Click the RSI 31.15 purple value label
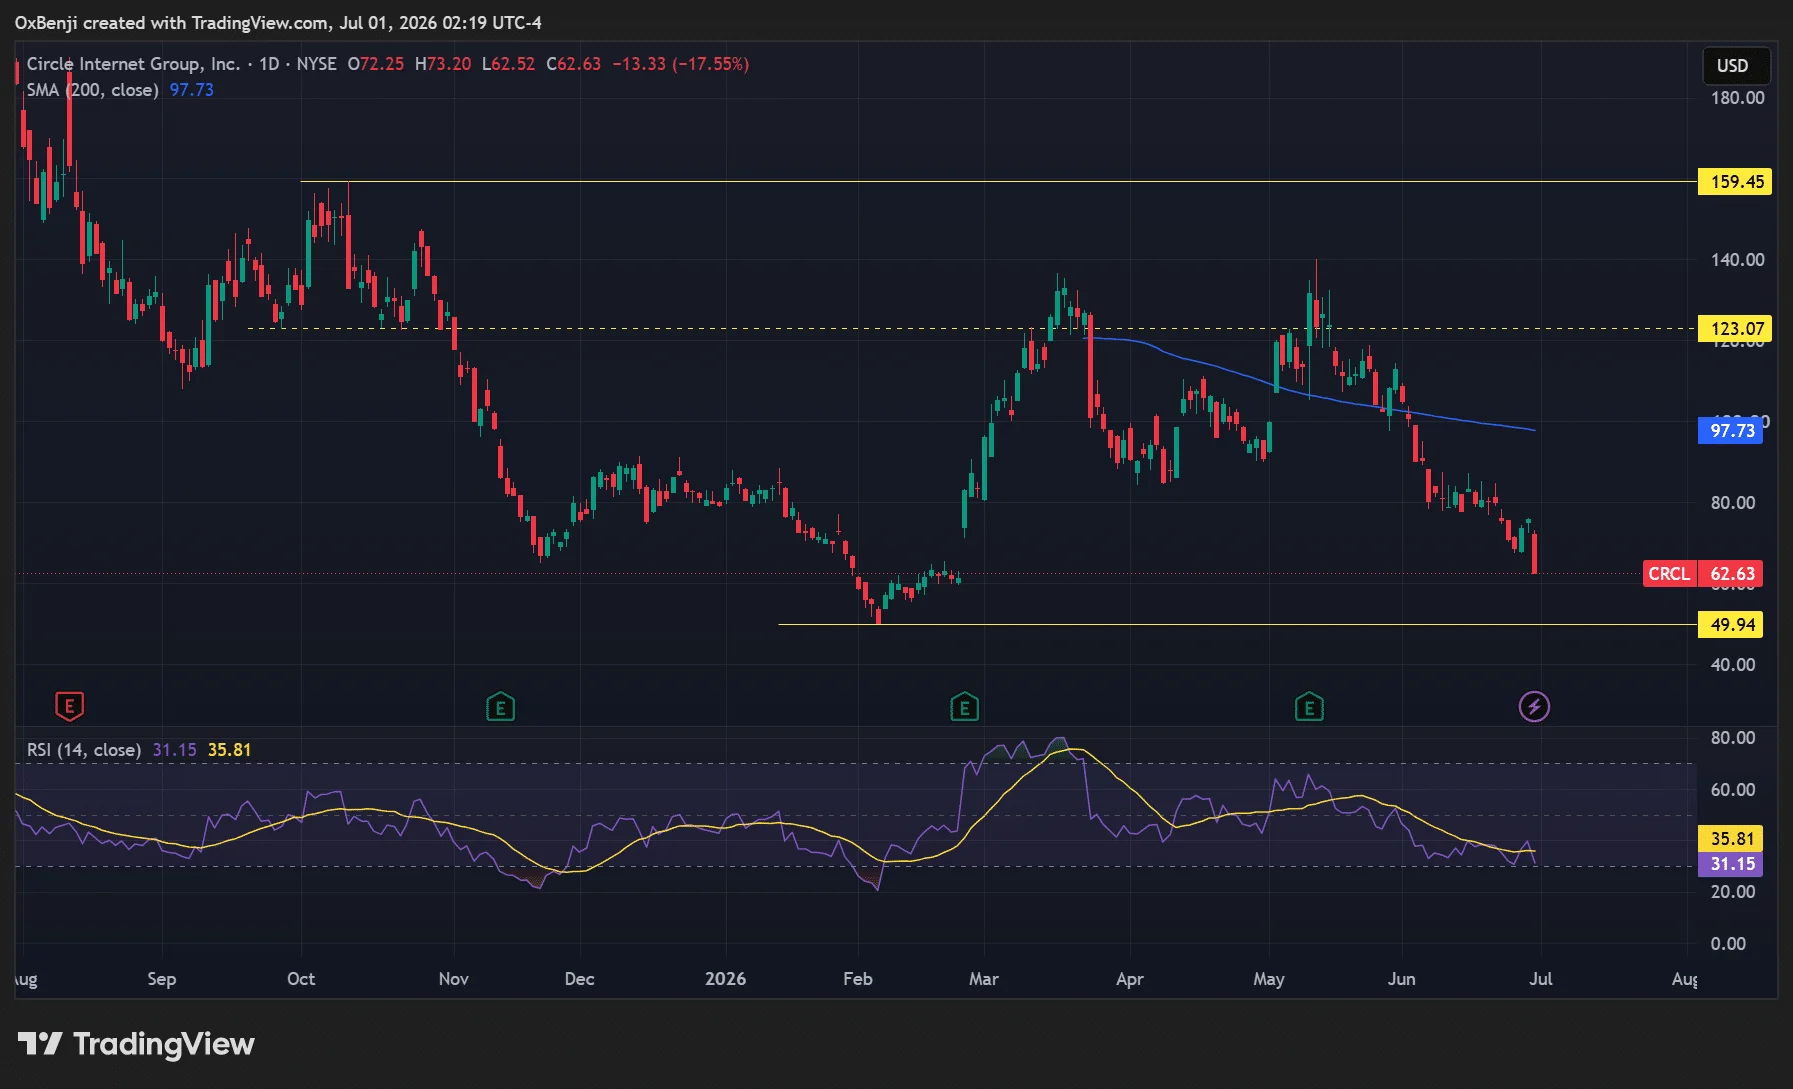The width and height of the screenshot is (1793, 1089). pyautogui.click(x=1730, y=864)
